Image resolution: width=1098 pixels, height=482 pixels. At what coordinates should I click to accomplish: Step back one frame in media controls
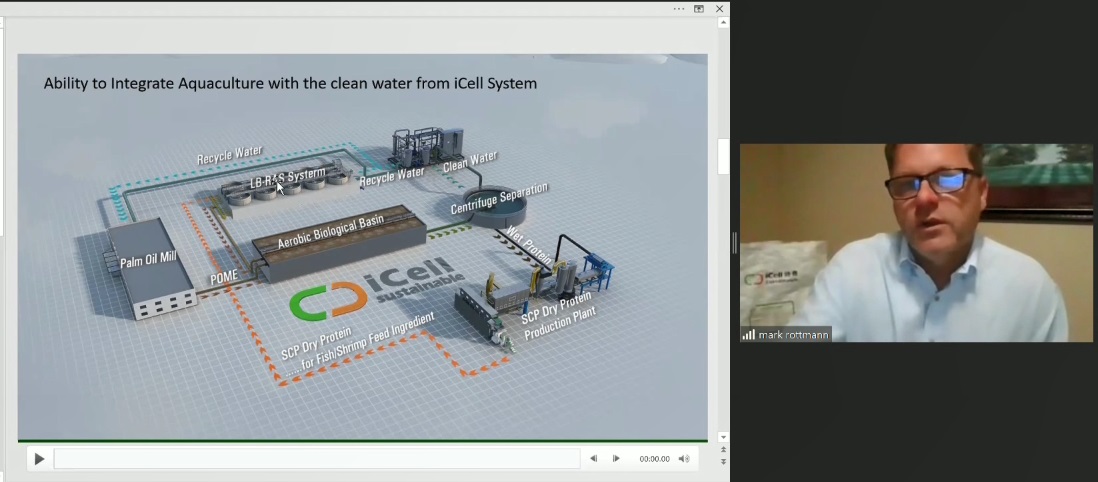pyautogui.click(x=594, y=459)
